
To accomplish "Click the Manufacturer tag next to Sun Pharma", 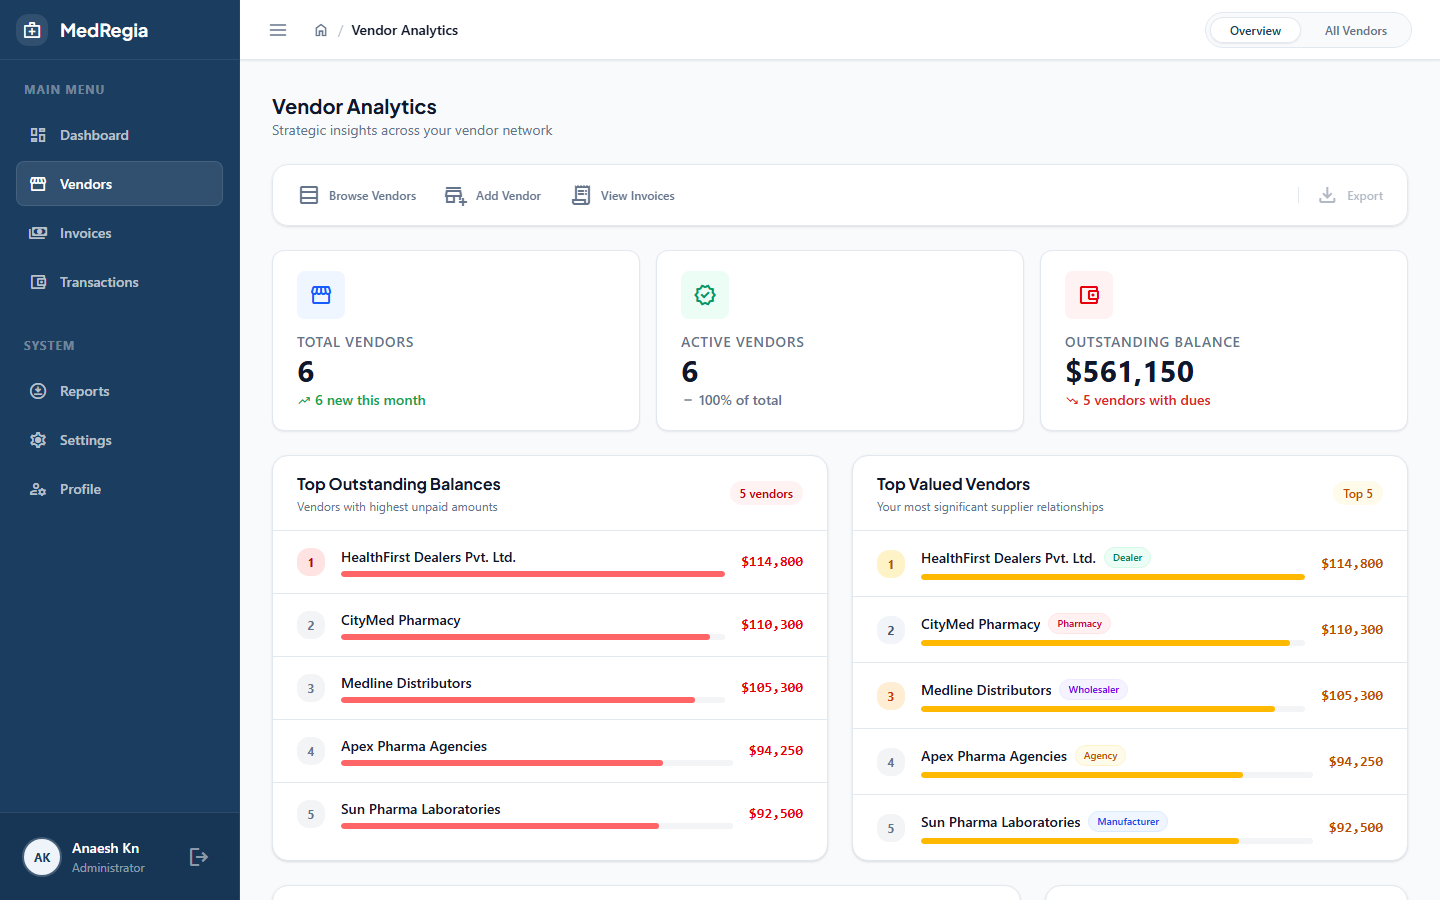I will 1128,822.
